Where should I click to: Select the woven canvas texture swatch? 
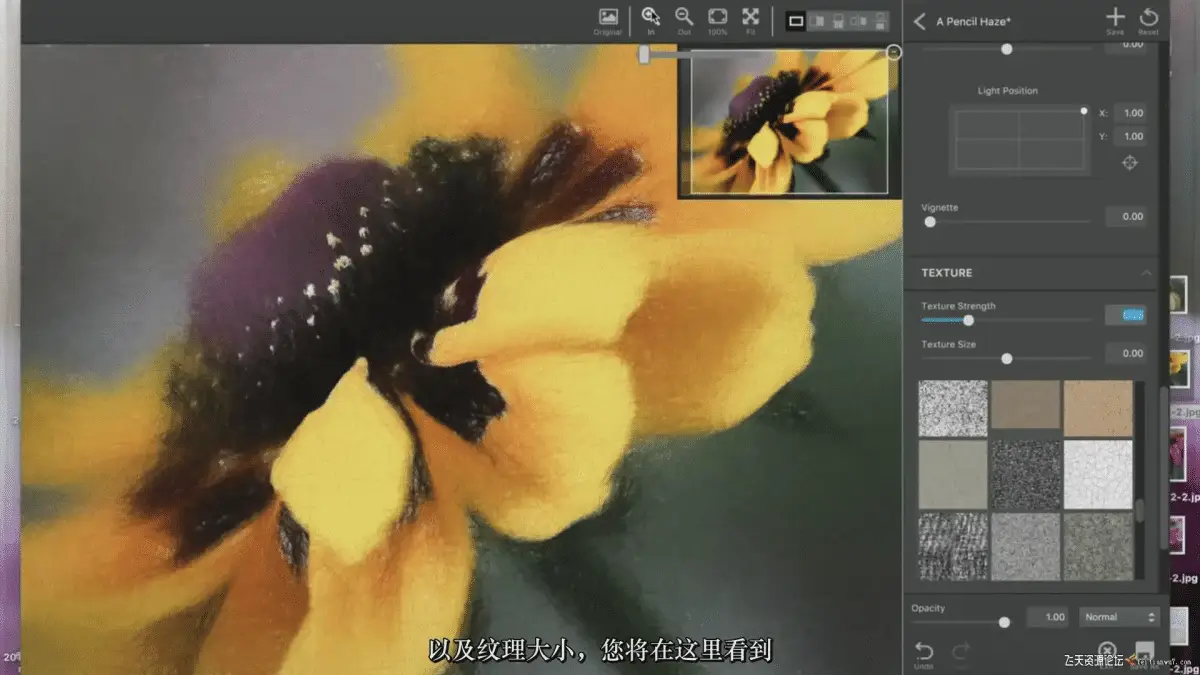point(953,546)
